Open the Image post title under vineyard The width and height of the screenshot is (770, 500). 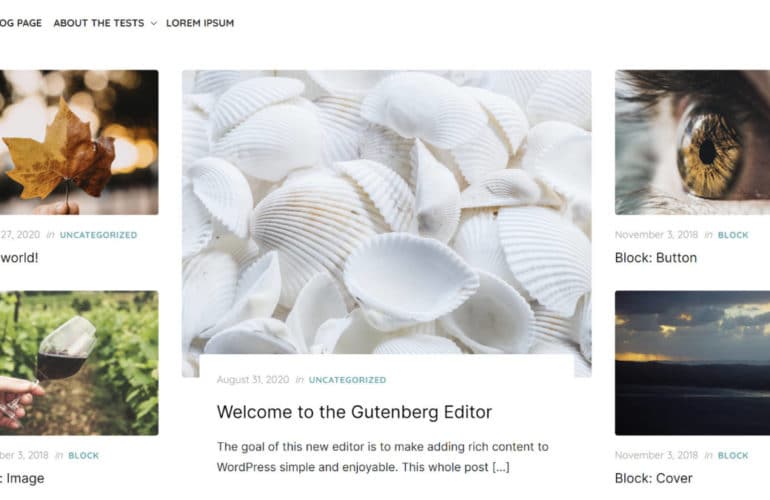click(x=23, y=478)
